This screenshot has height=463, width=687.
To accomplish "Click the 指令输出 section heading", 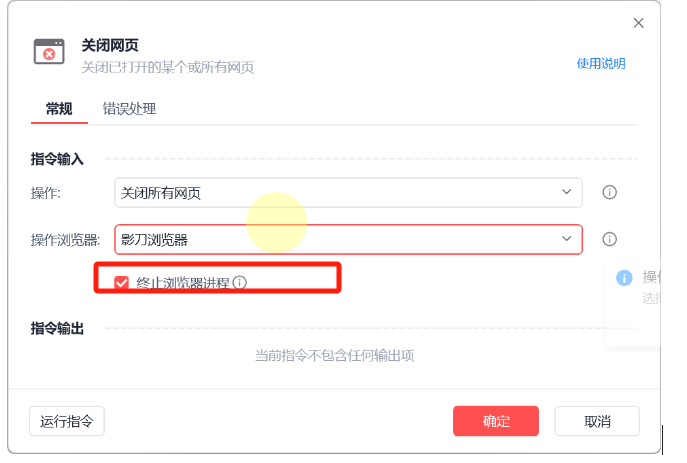I will pos(57,329).
